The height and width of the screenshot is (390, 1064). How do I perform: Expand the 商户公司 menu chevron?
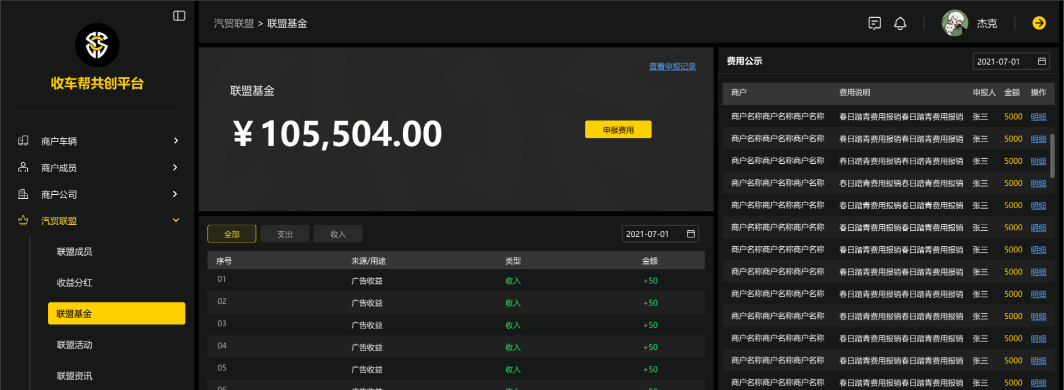point(176,194)
